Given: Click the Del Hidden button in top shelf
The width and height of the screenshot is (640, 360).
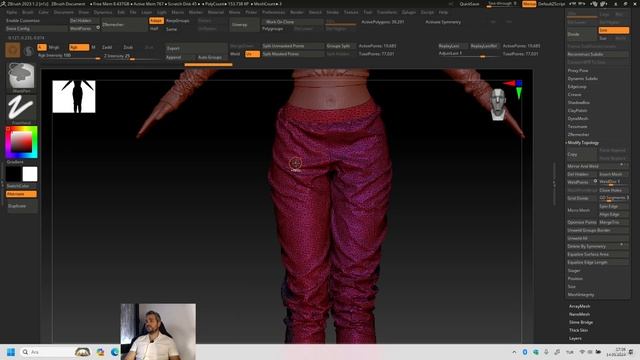Looking at the screenshot, I should (83, 20).
